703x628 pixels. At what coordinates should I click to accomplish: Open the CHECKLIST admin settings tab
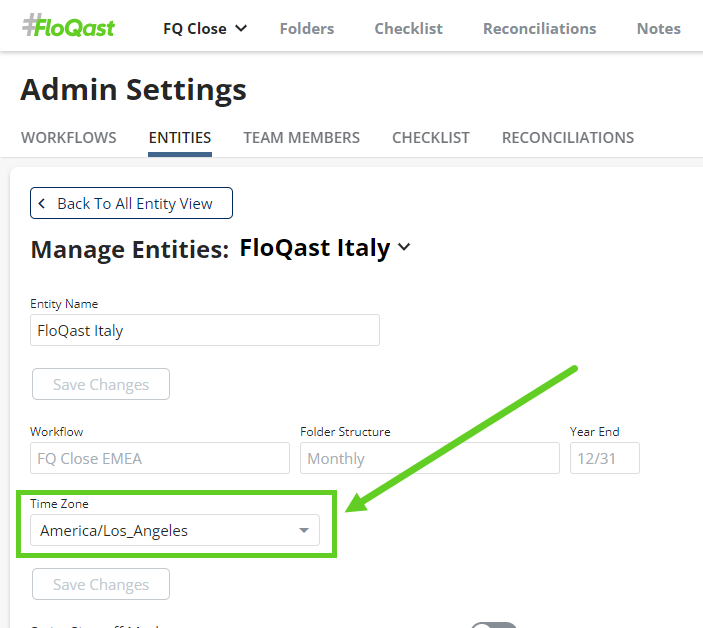click(430, 138)
